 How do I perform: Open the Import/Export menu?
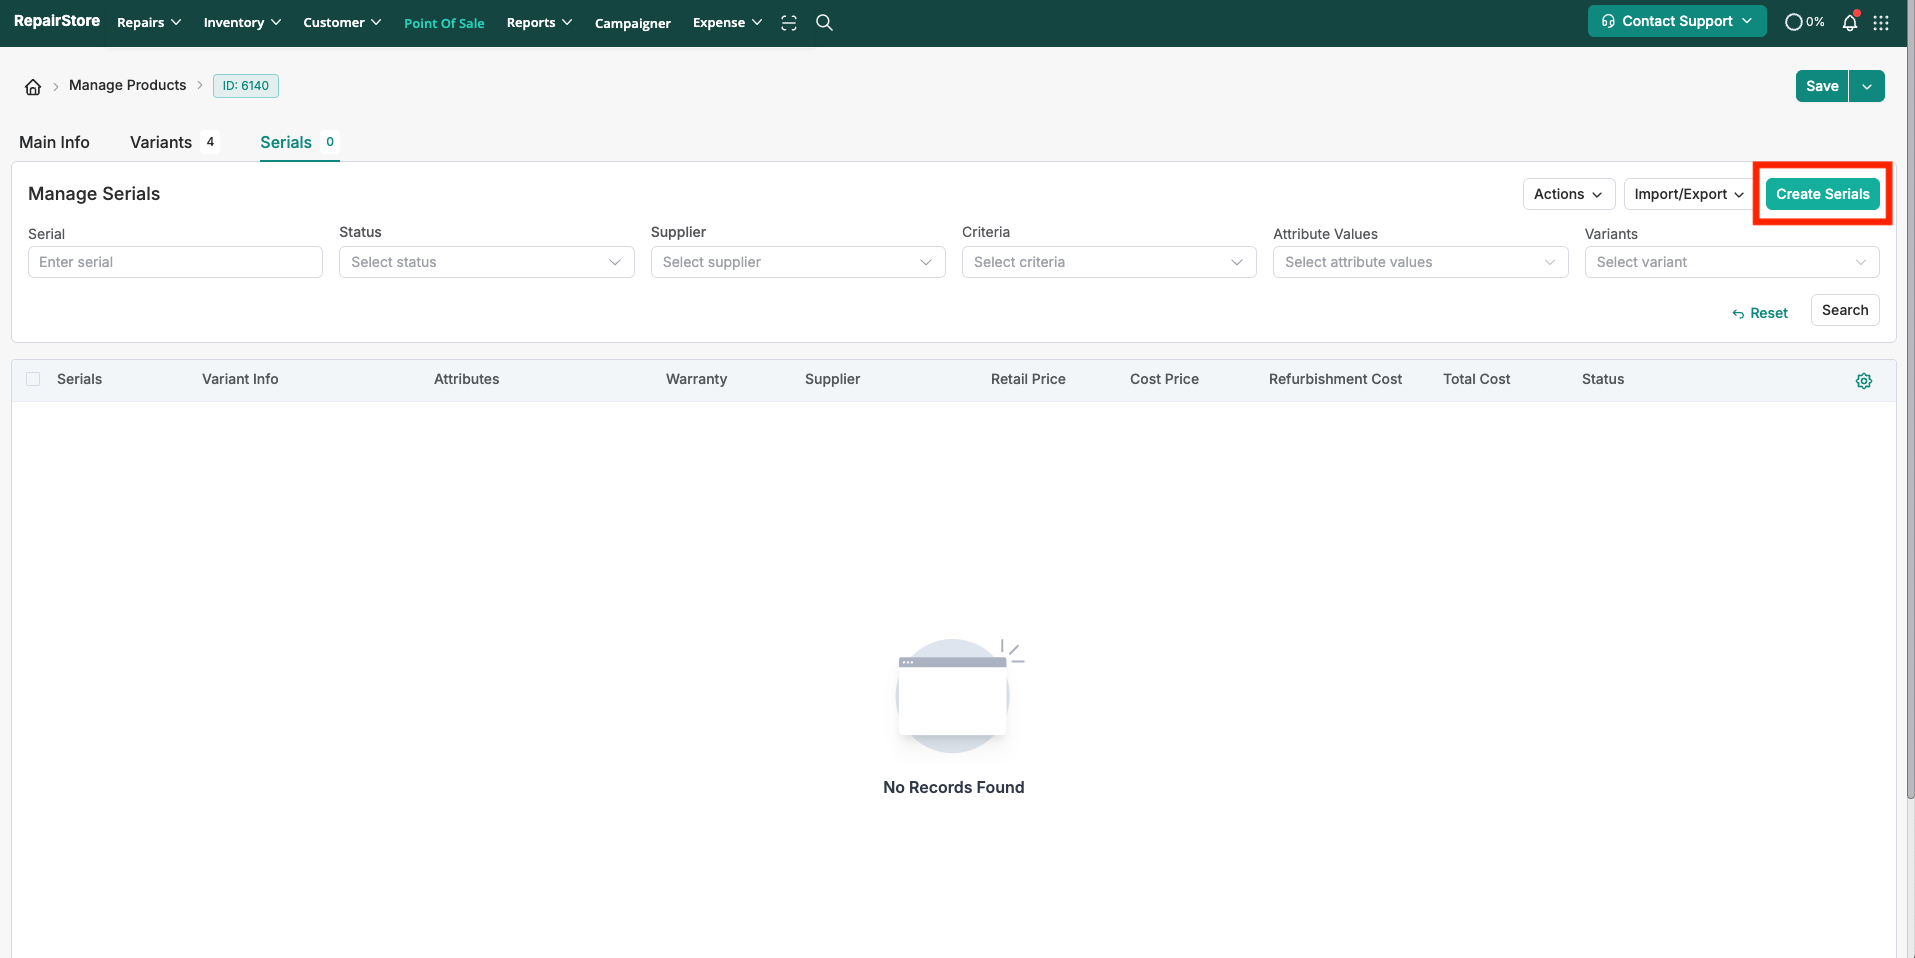coord(1688,194)
